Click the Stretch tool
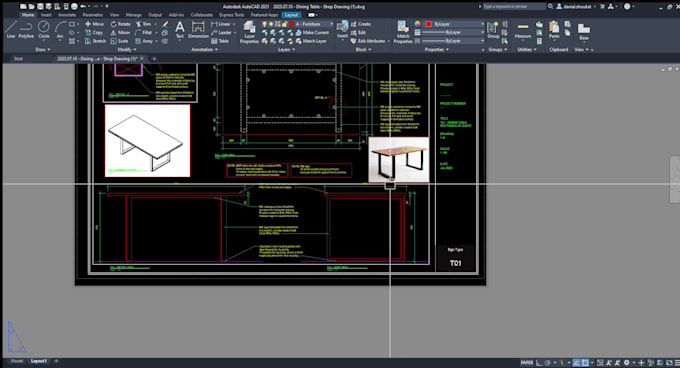680x368 pixels. [x=95, y=41]
